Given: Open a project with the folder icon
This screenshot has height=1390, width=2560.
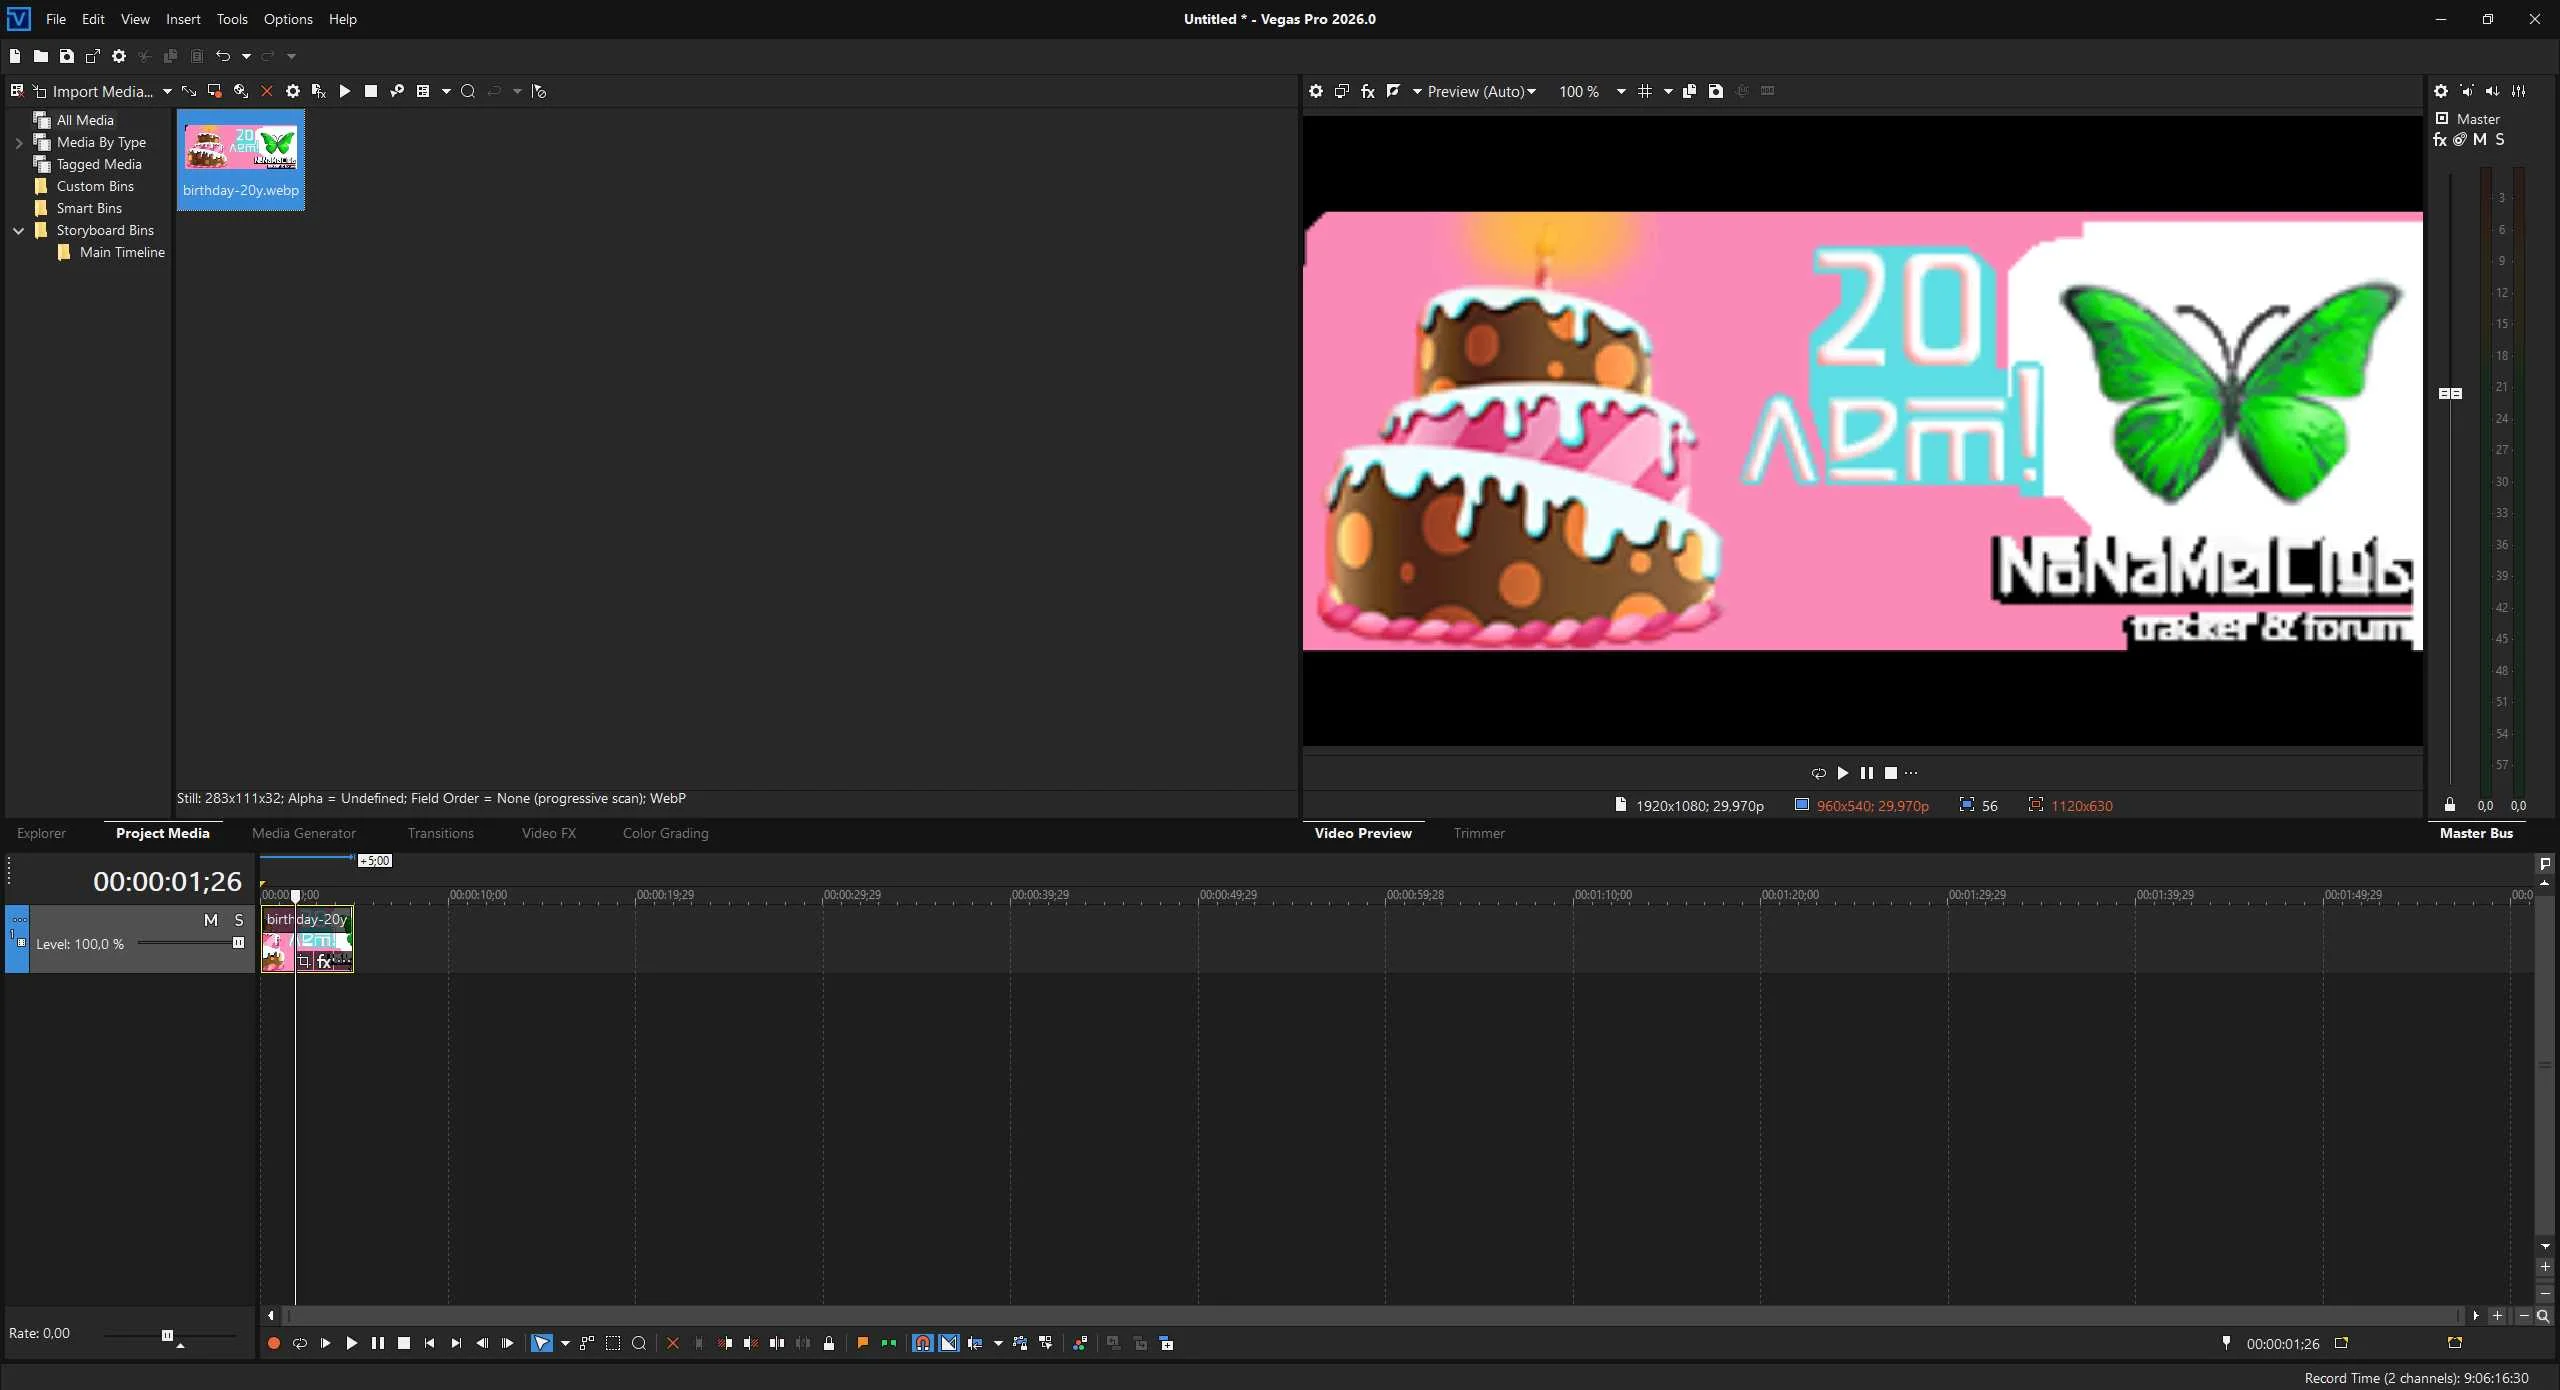Looking at the screenshot, I should (x=41, y=56).
